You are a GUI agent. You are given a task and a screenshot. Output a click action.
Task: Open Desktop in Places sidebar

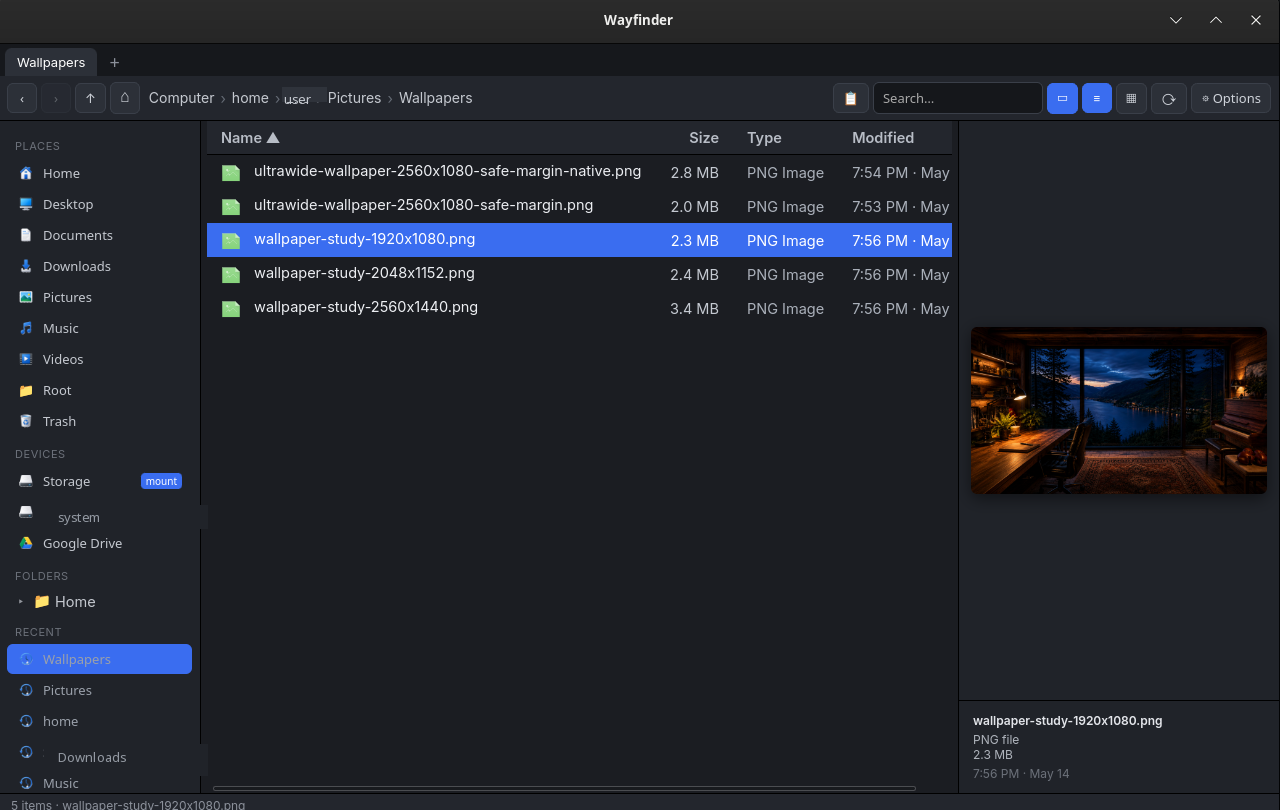pyautogui.click(x=100, y=204)
